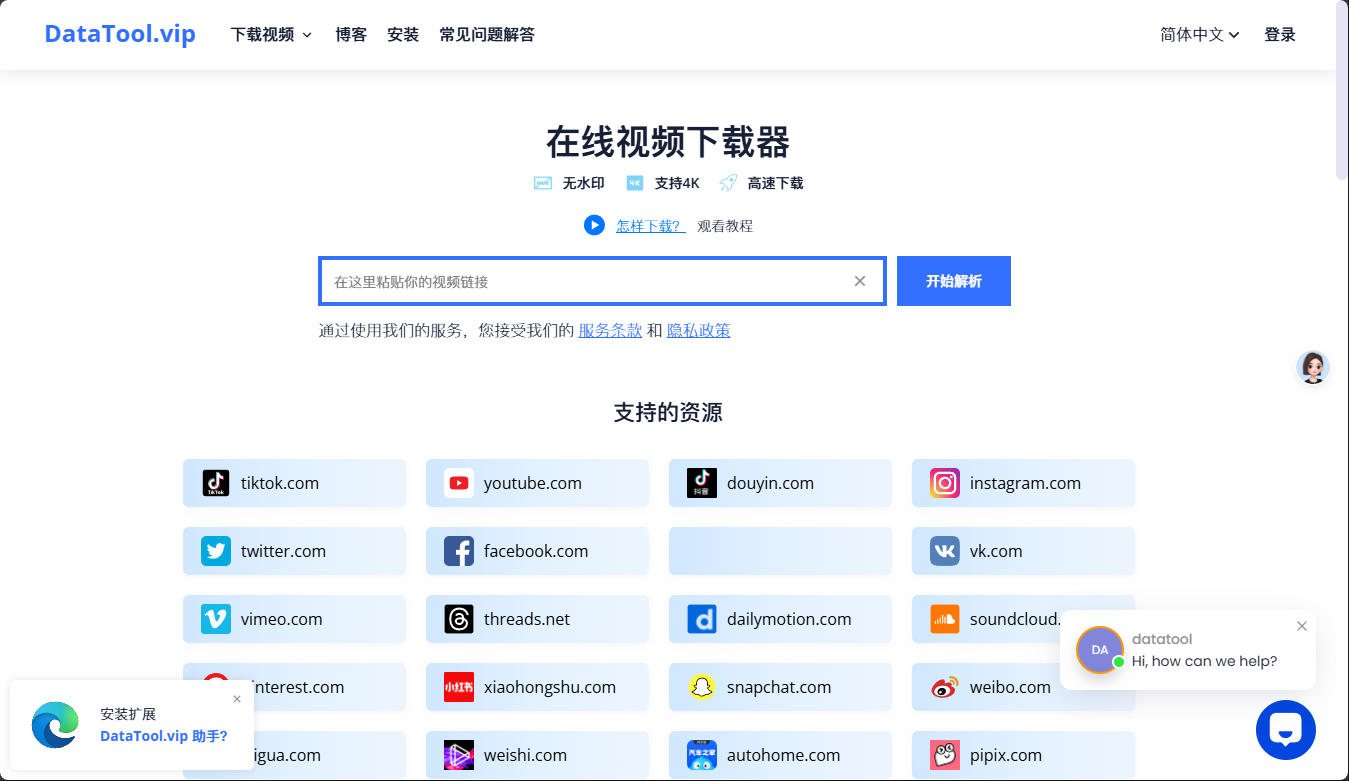Screen dimensions: 1349x781
Task: Click the instagram.com text label
Action: click(x=1025, y=483)
